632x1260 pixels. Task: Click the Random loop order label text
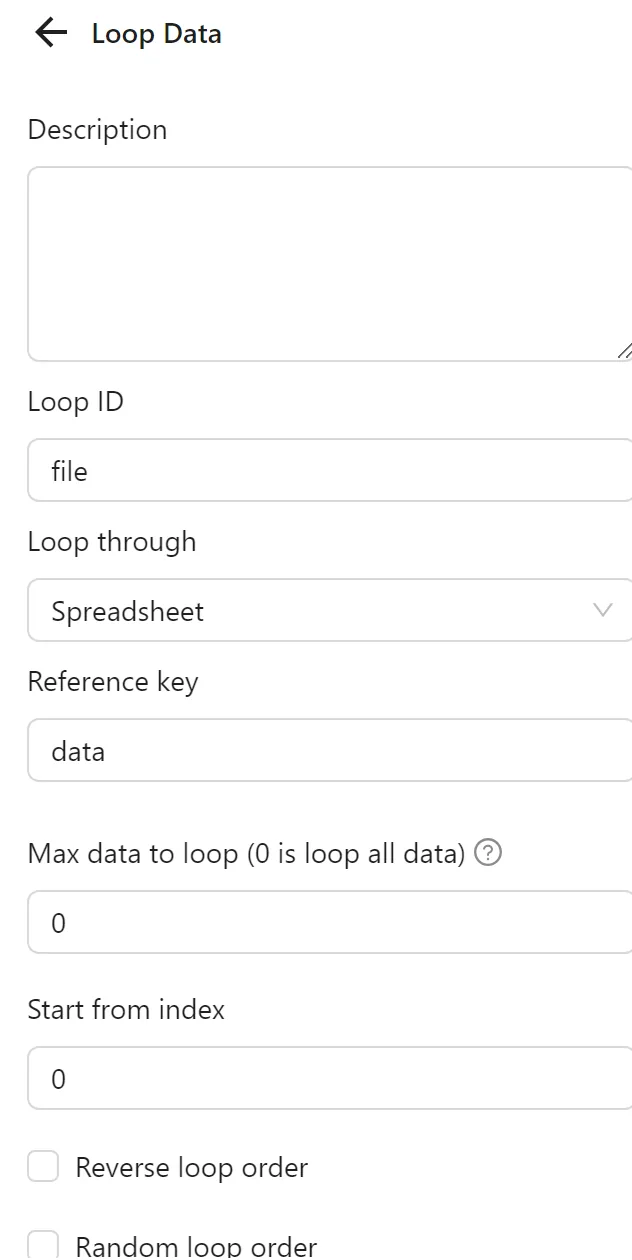(x=195, y=1245)
